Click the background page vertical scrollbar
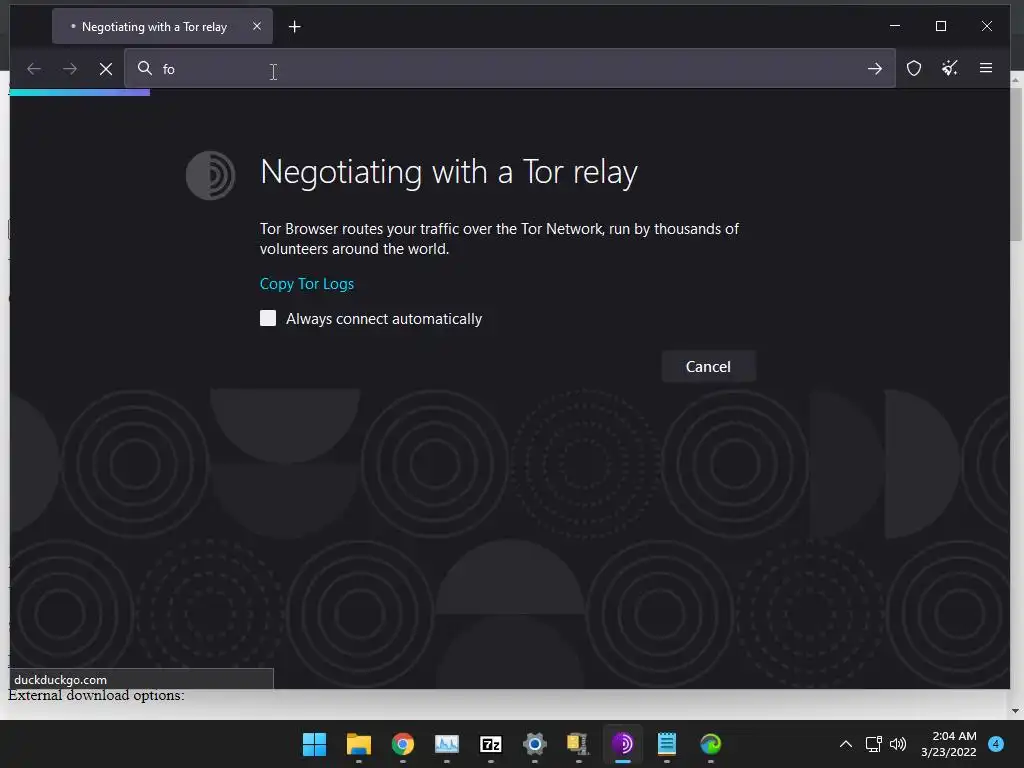The image size is (1024, 768). (x=1016, y=163)
